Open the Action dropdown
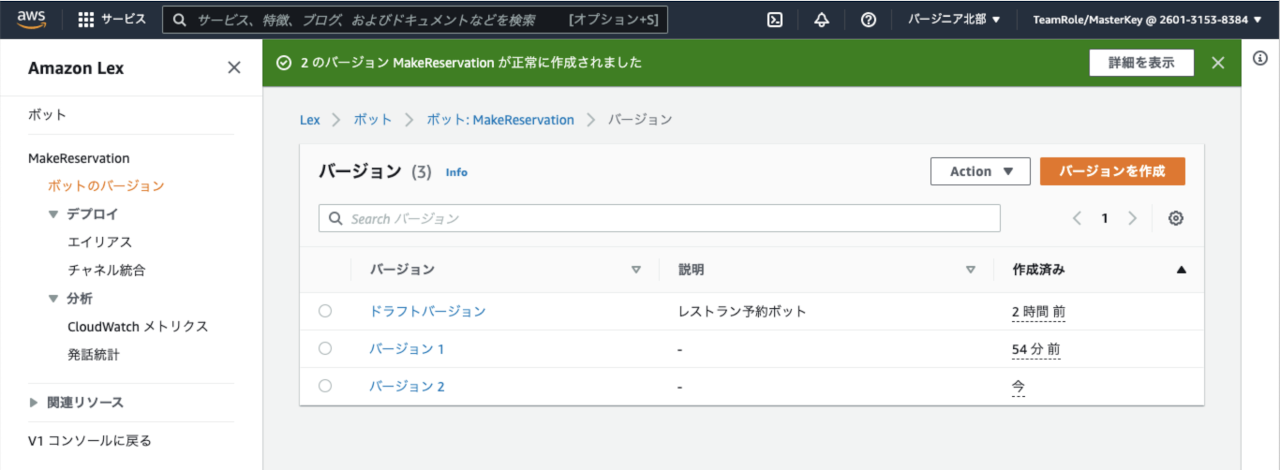Image resolution: width=1280 pixels, height=470 pixels. [980, 171]
